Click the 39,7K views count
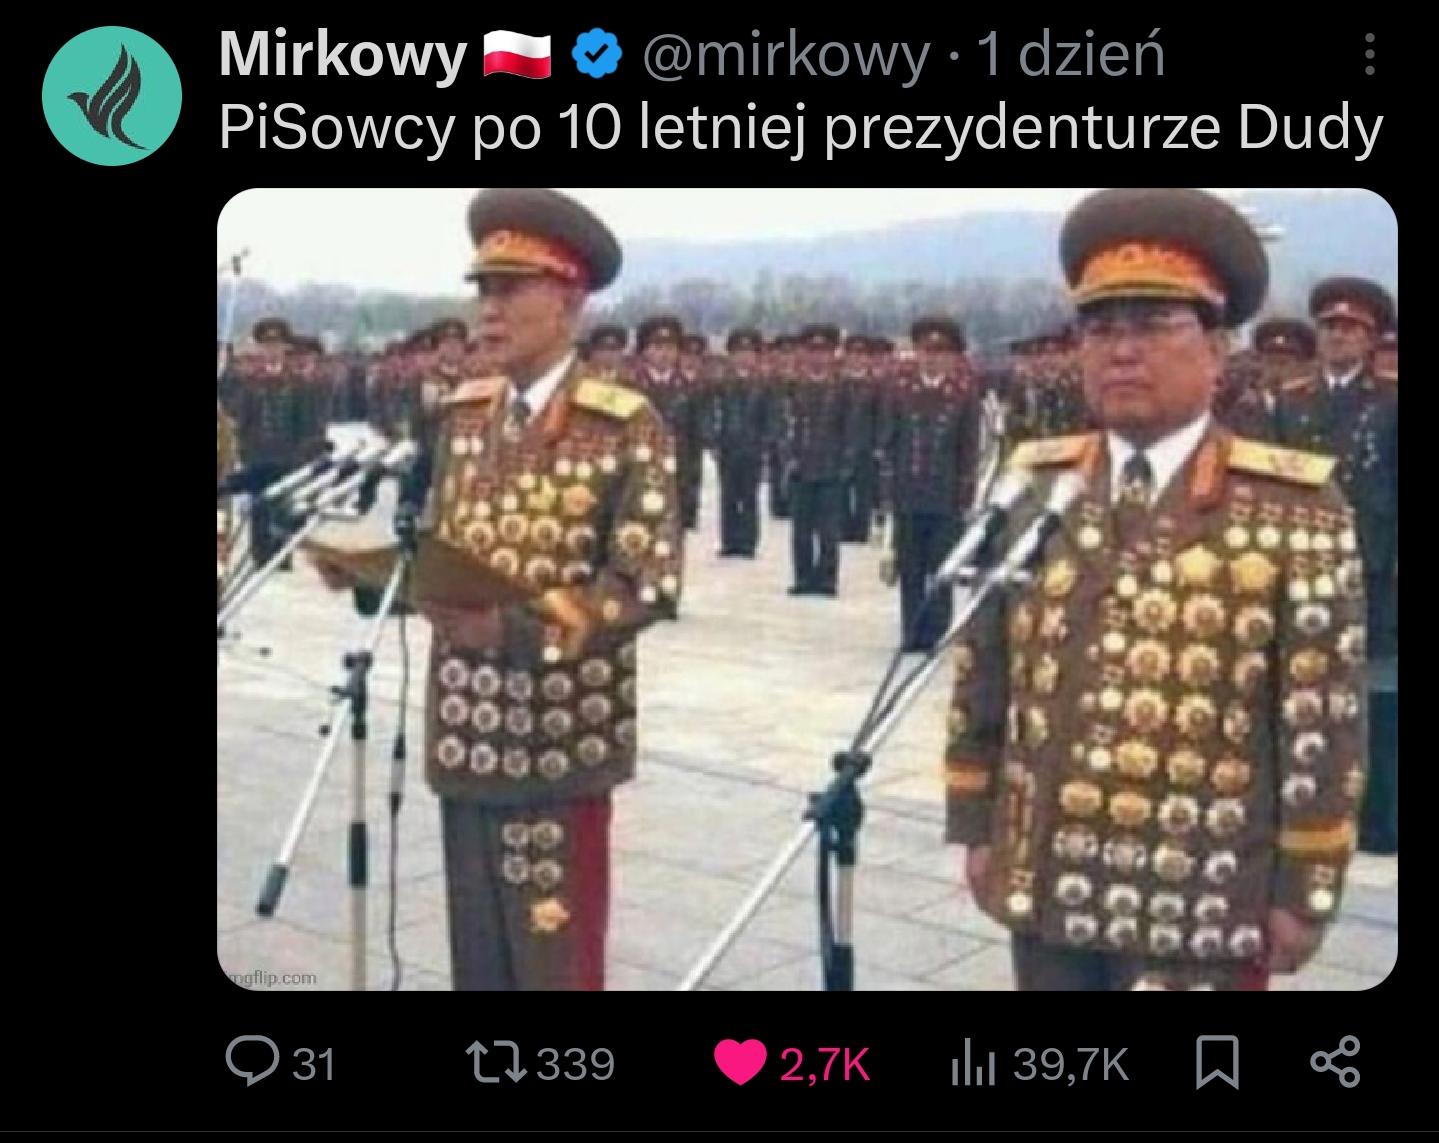Viewport: 1439px width, 1143px height. pos(1070,1064)
